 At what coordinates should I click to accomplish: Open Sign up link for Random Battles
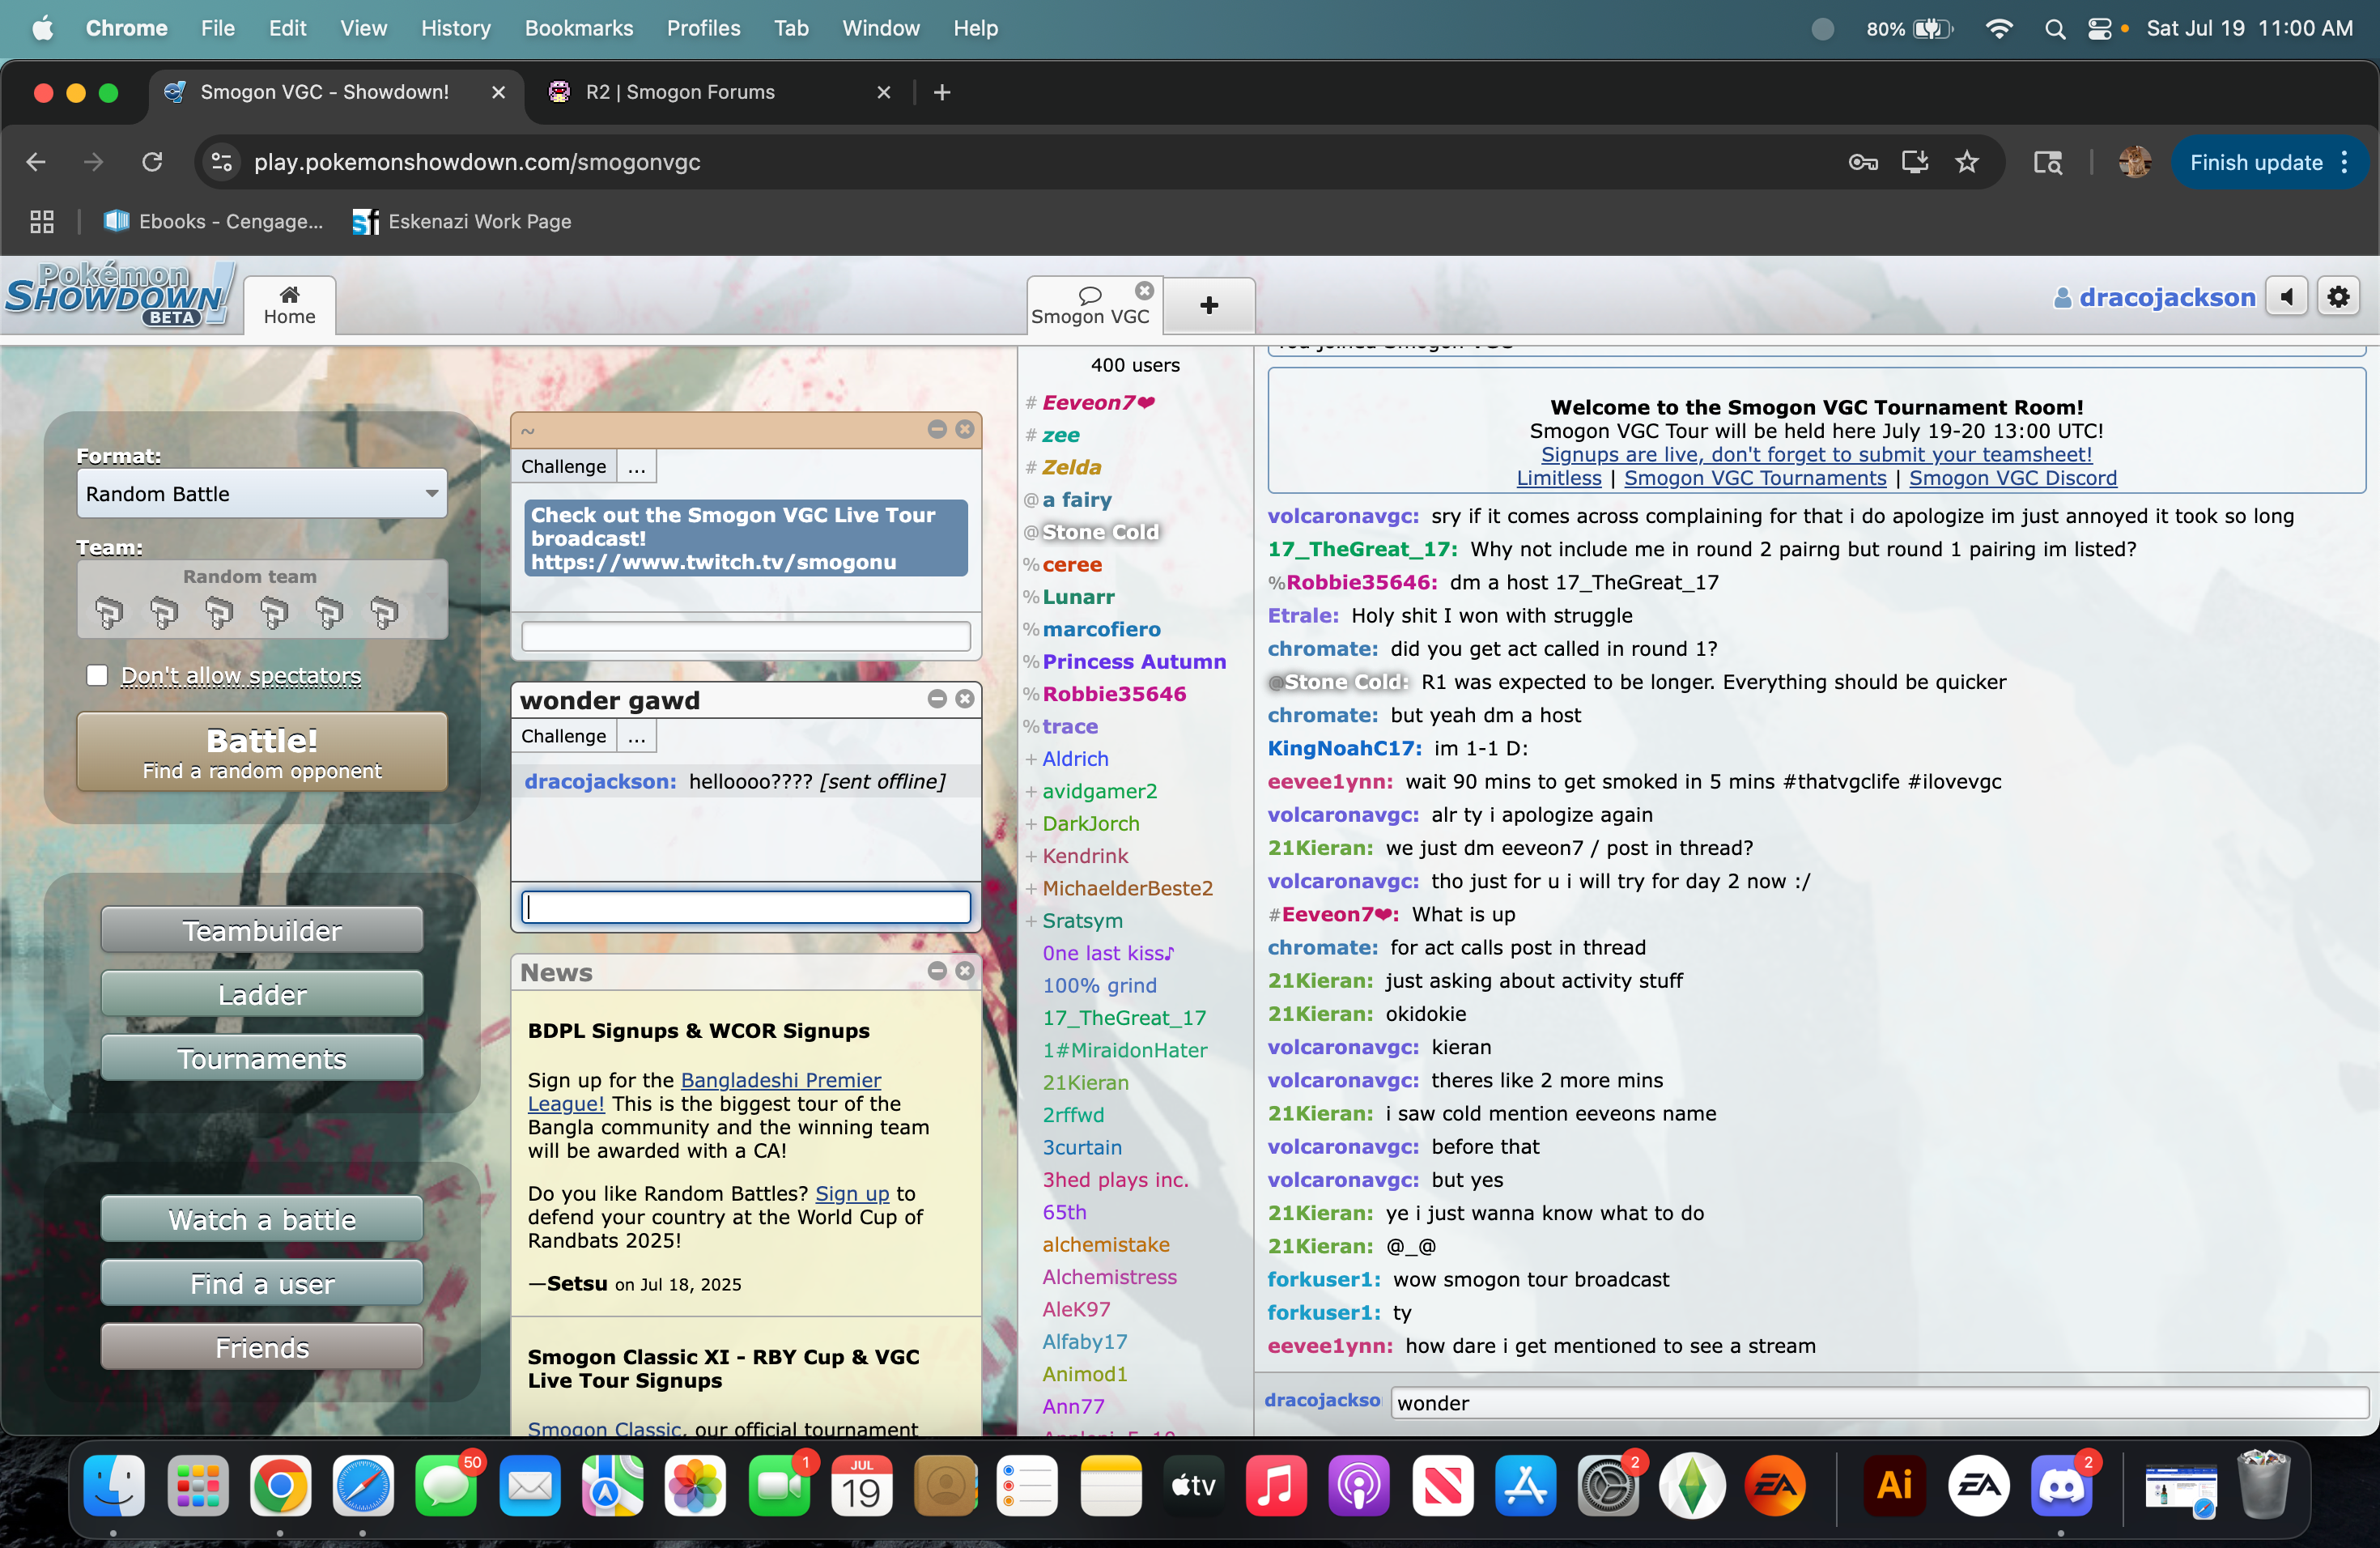click(852, 1194)
